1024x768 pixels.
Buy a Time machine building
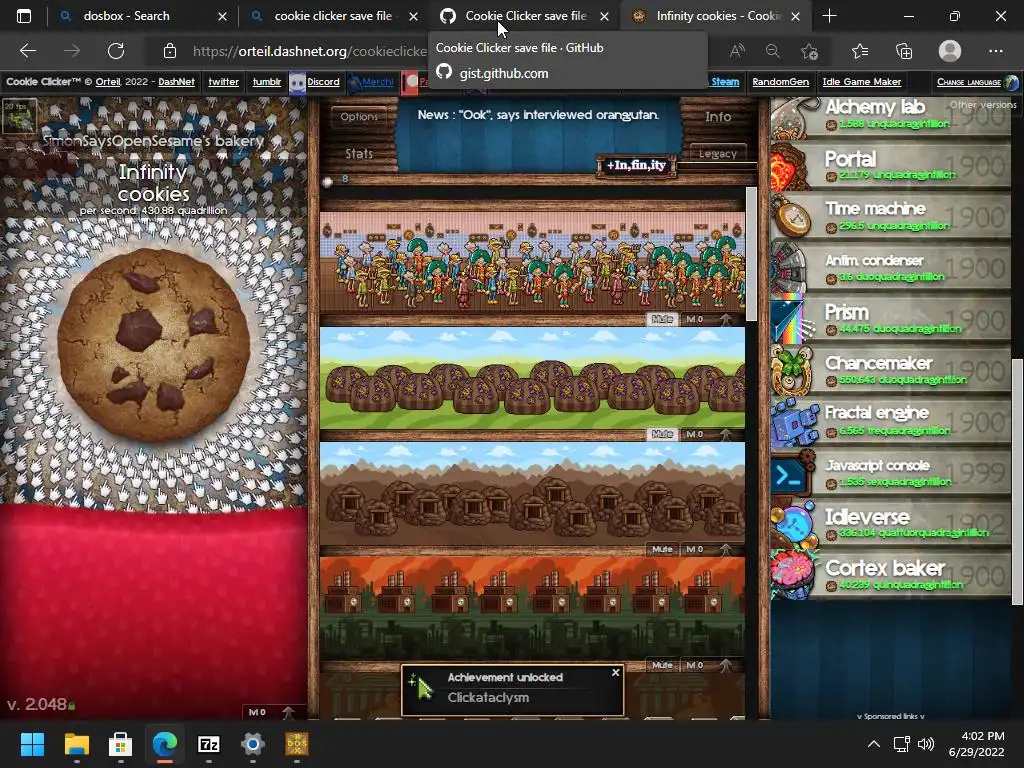[x=890, y=217]
